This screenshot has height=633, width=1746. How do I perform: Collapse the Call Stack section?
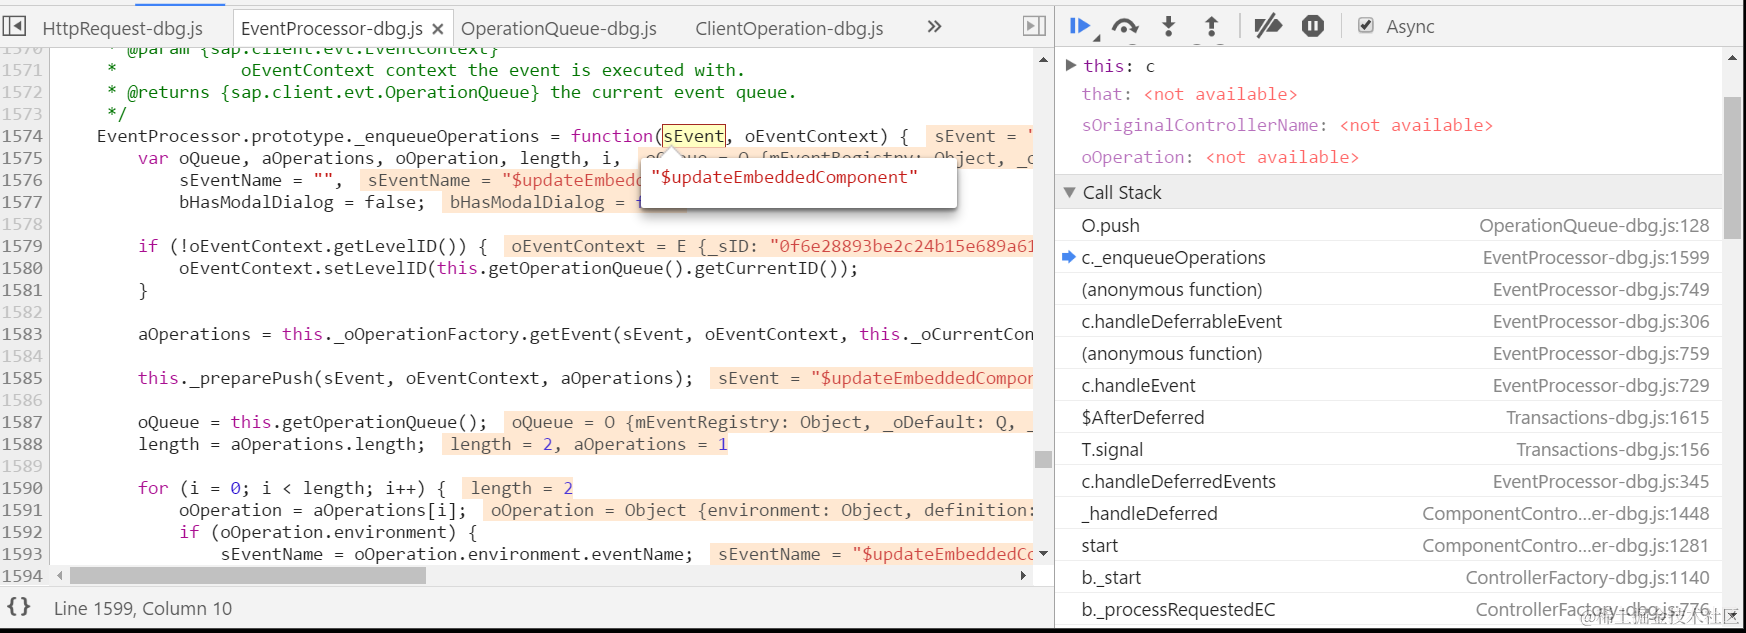click(x=1070, y=192)
